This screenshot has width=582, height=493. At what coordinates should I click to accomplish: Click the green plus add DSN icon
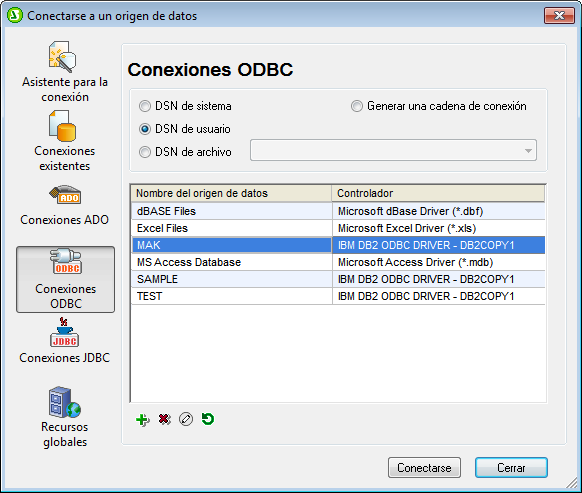143,420
